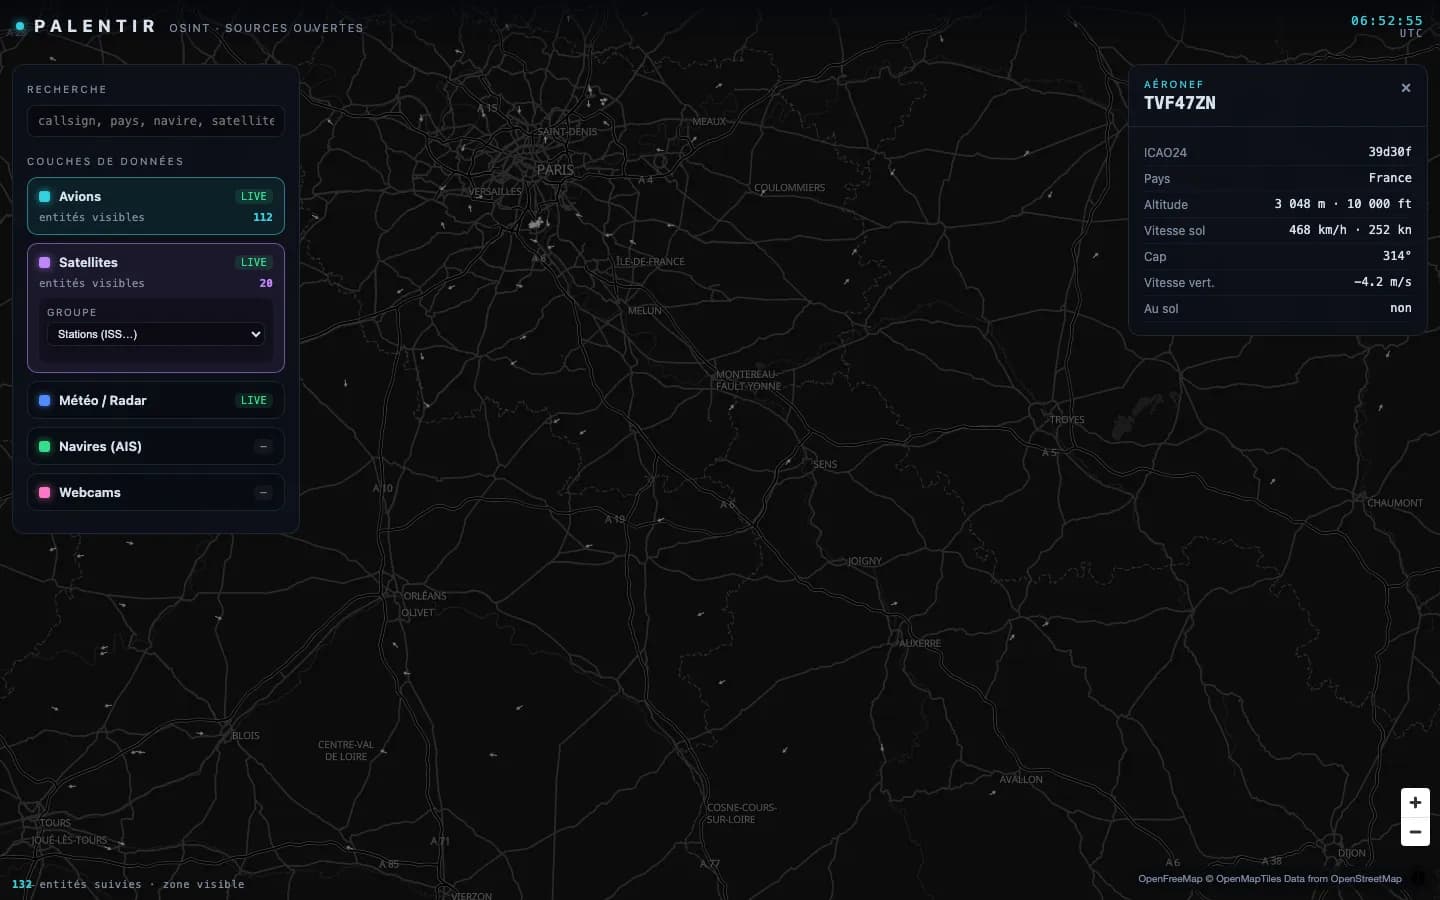The height and width of the screenshot is (900, 1440).
Task: Click the SENS label on the map
Action: (825, 465)
